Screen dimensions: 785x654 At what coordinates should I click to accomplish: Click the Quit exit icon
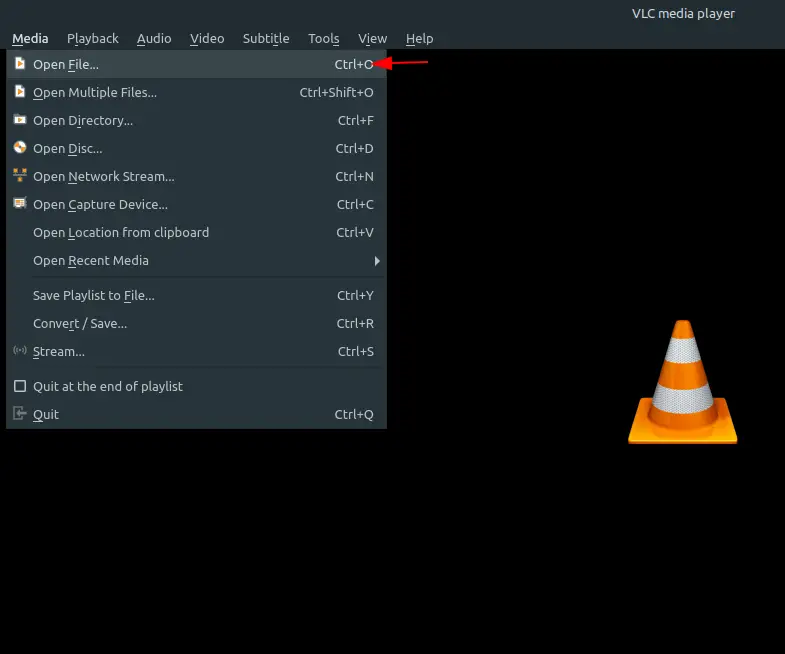point(20,414)
